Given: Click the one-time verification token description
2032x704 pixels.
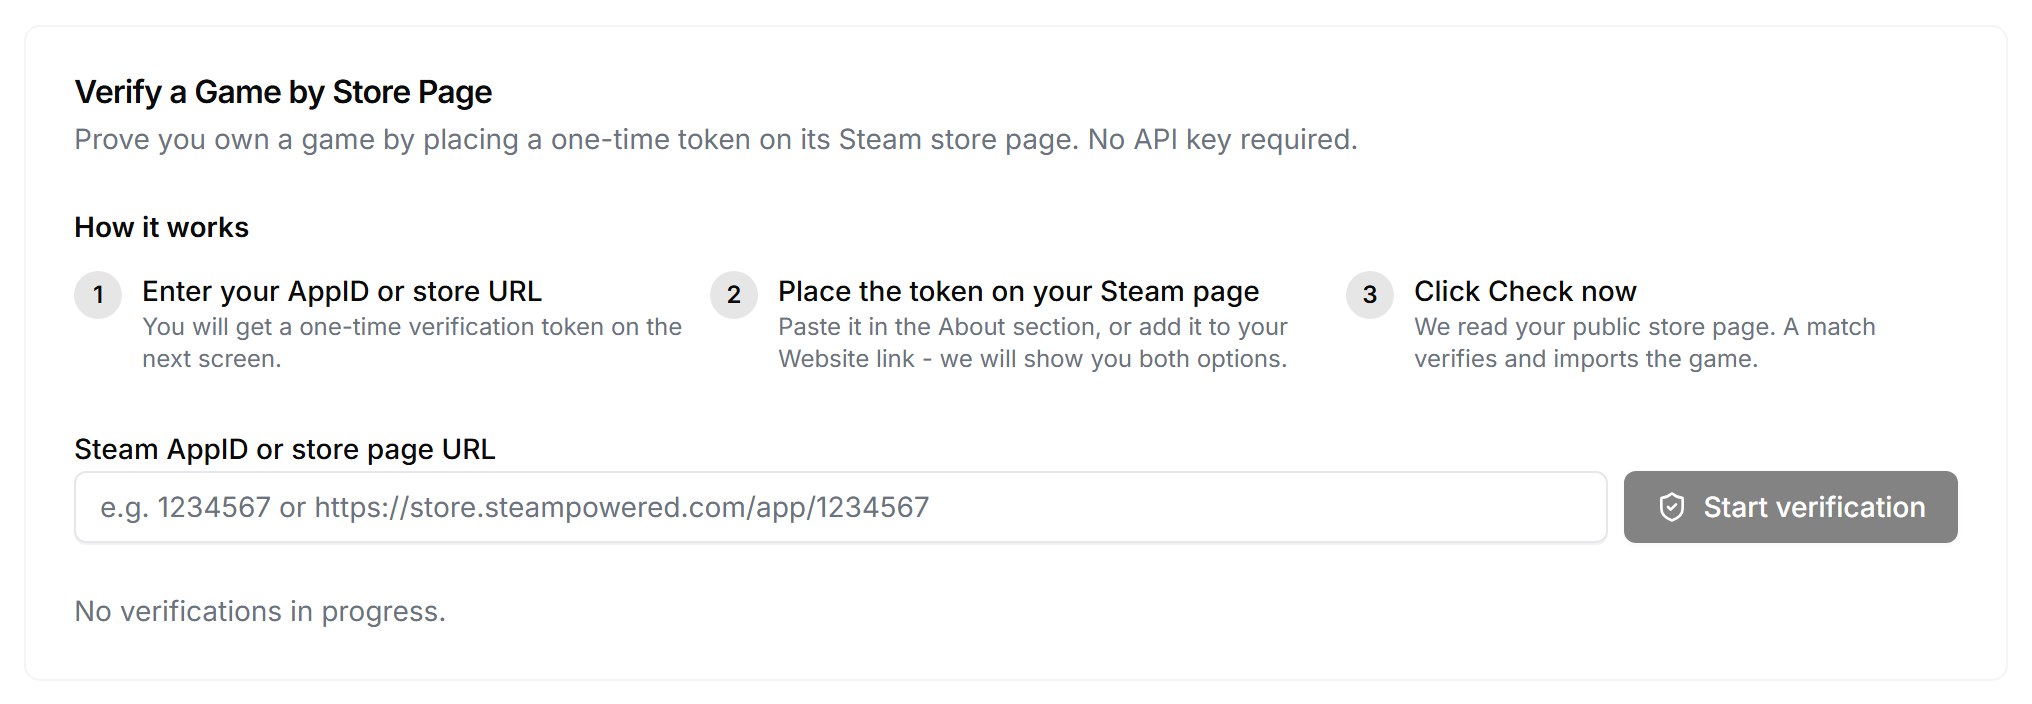Looking at the screenshot, I should (x=412, y=342).
